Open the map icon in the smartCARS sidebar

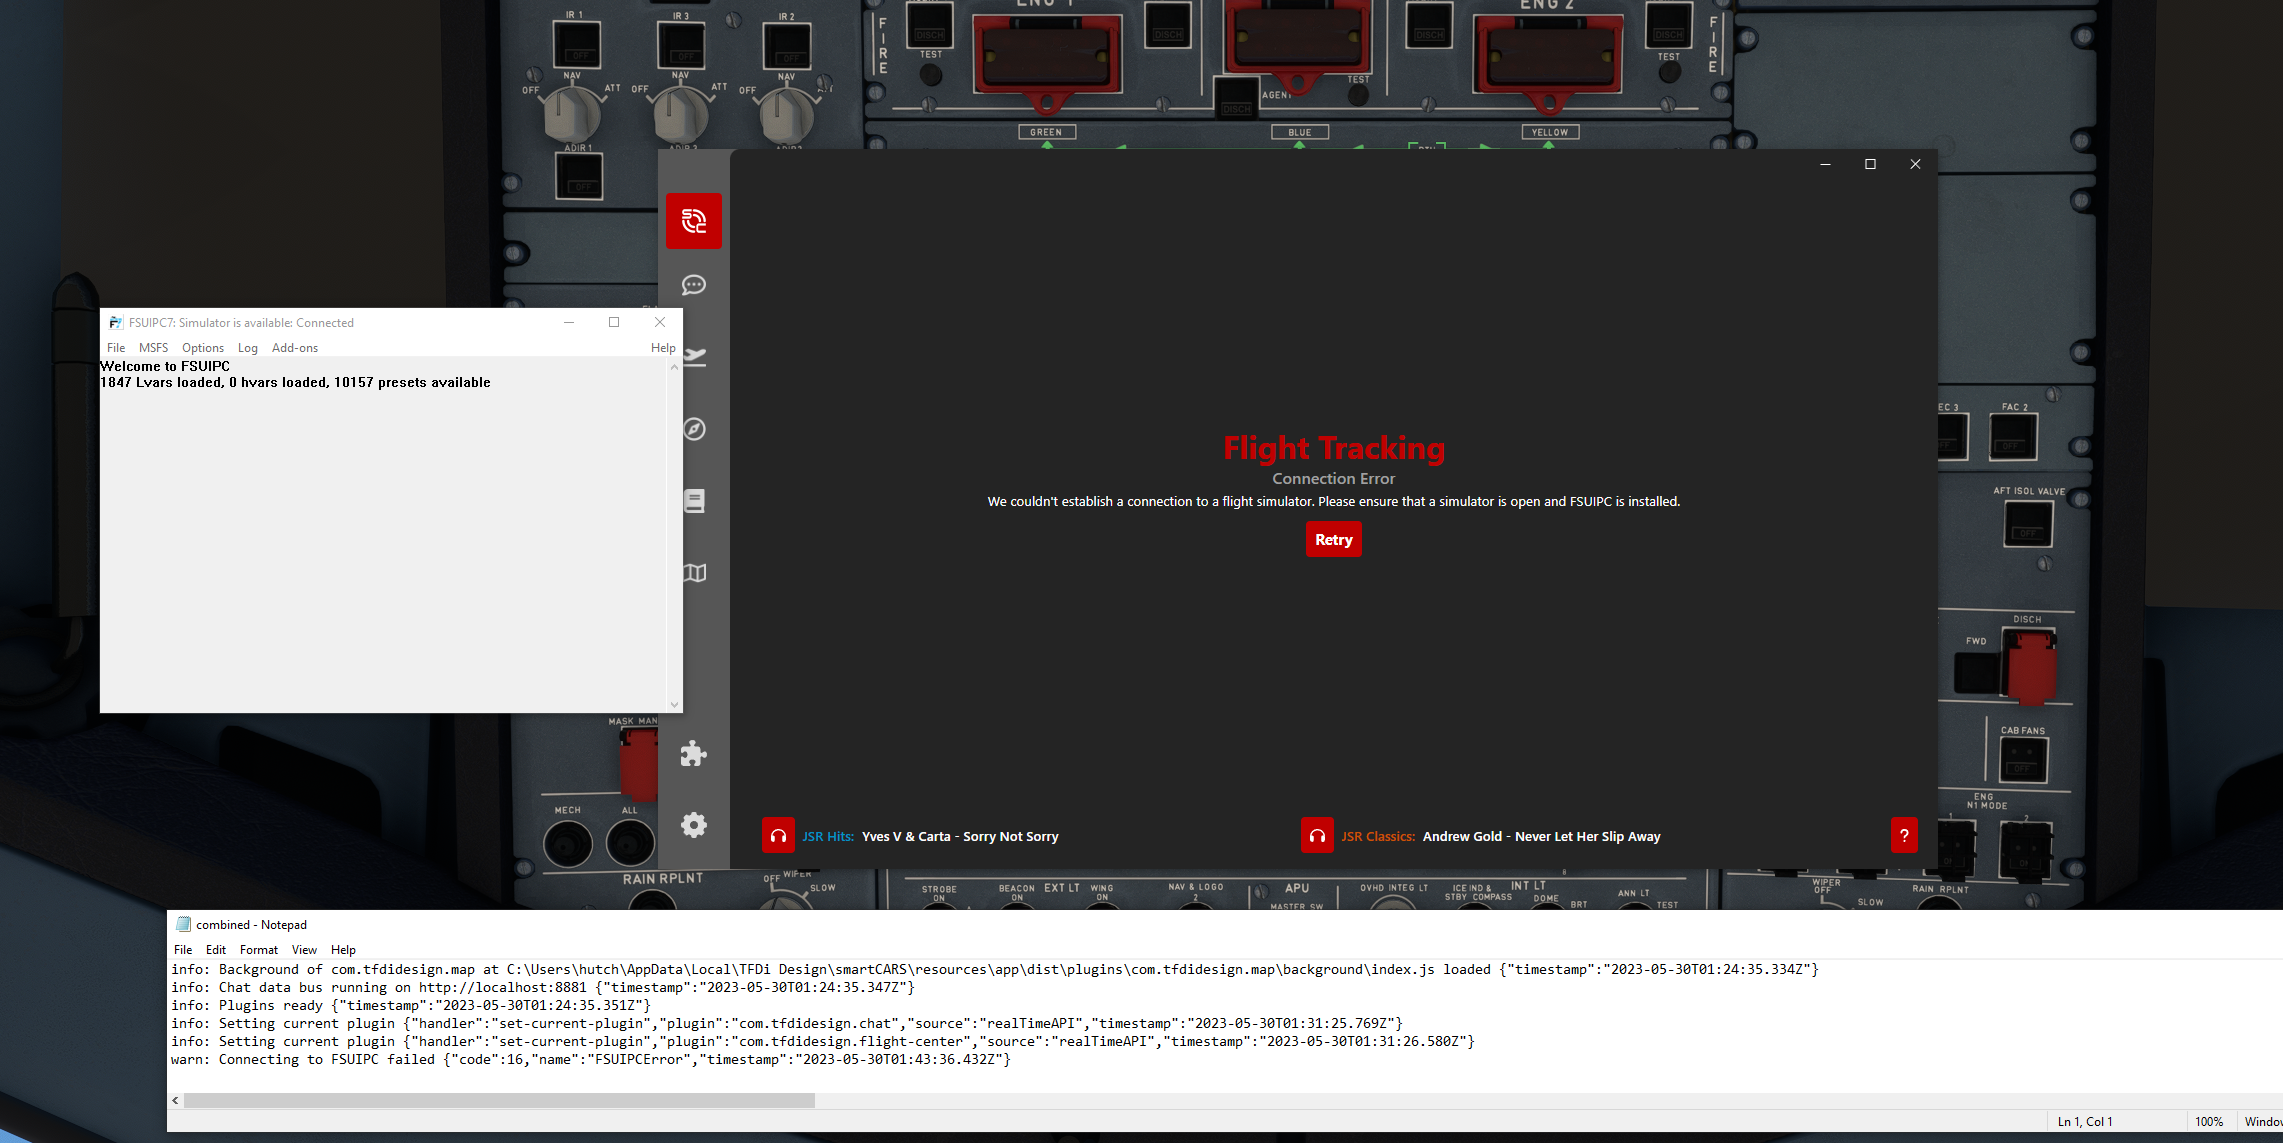coord(693,573)
